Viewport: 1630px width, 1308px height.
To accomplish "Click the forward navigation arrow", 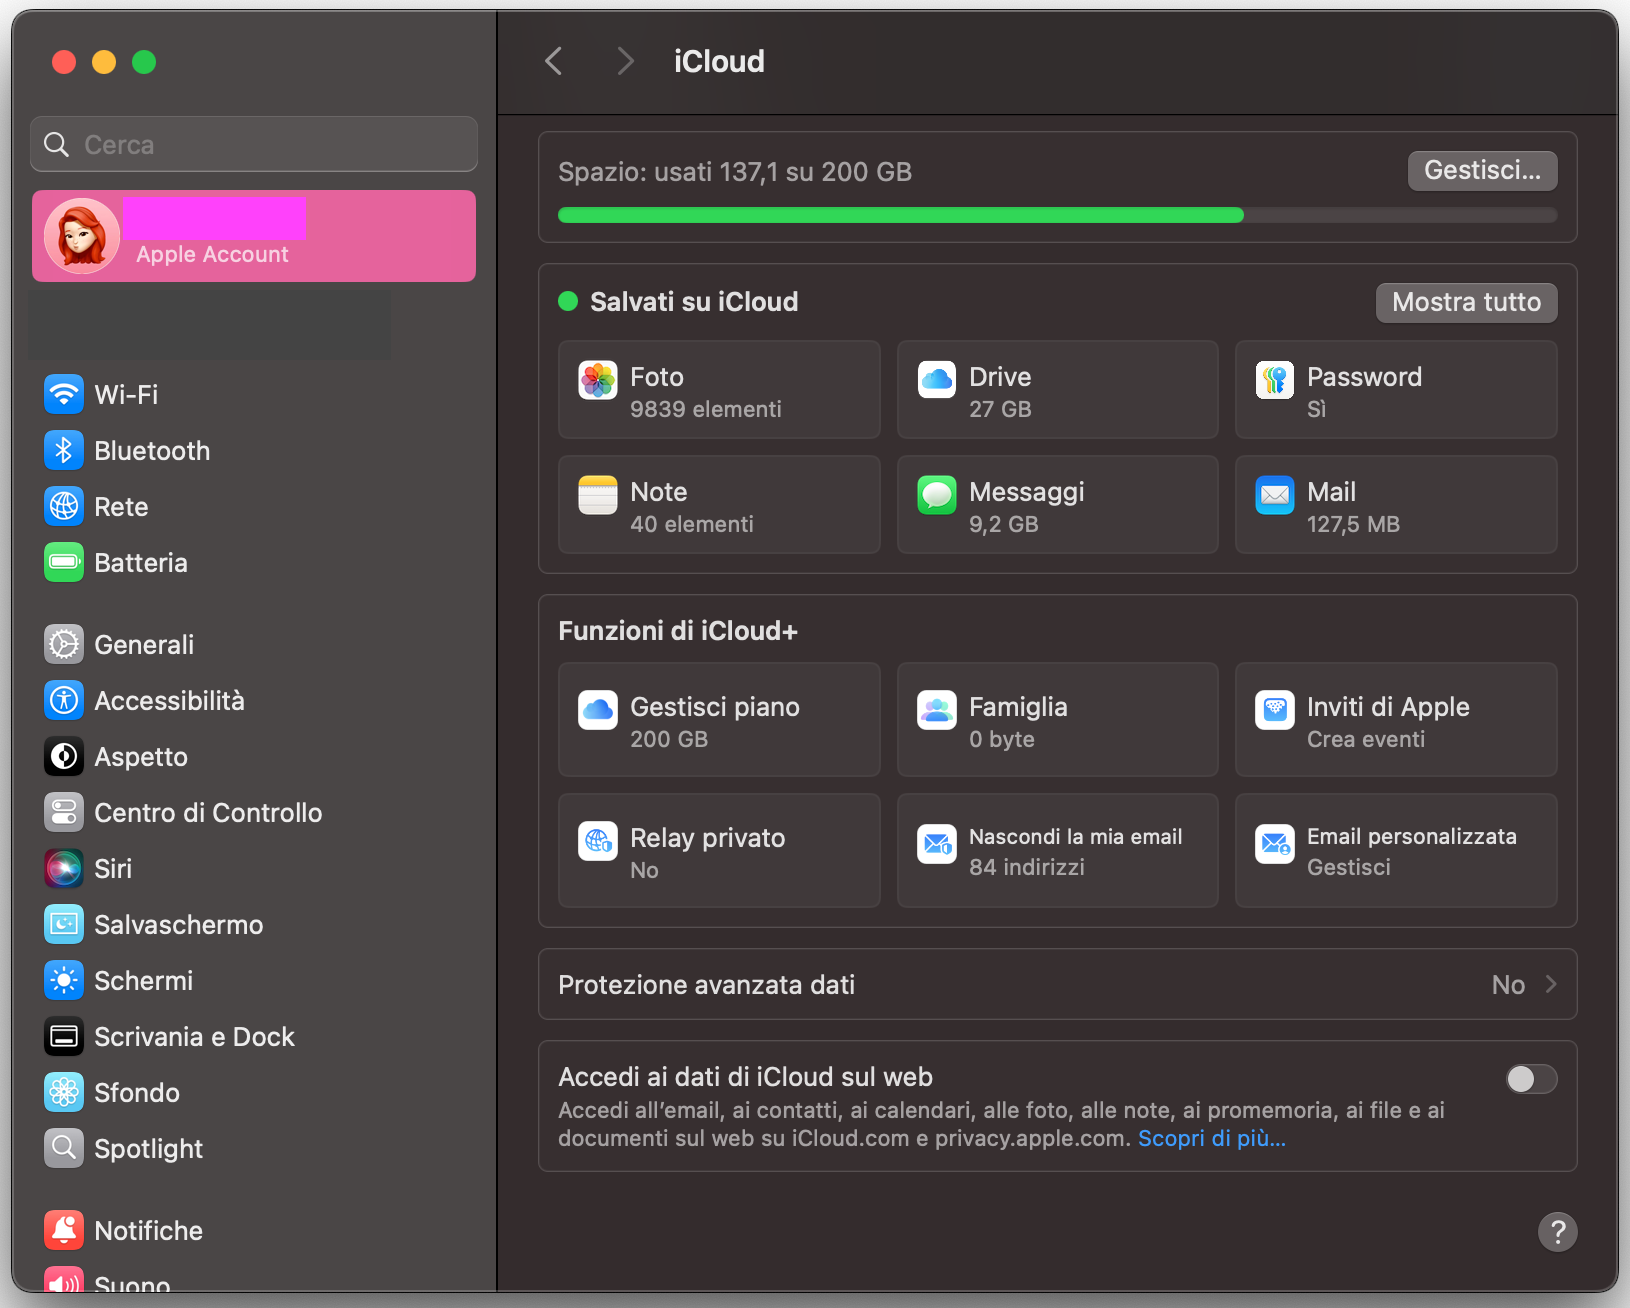I will 624,61.
